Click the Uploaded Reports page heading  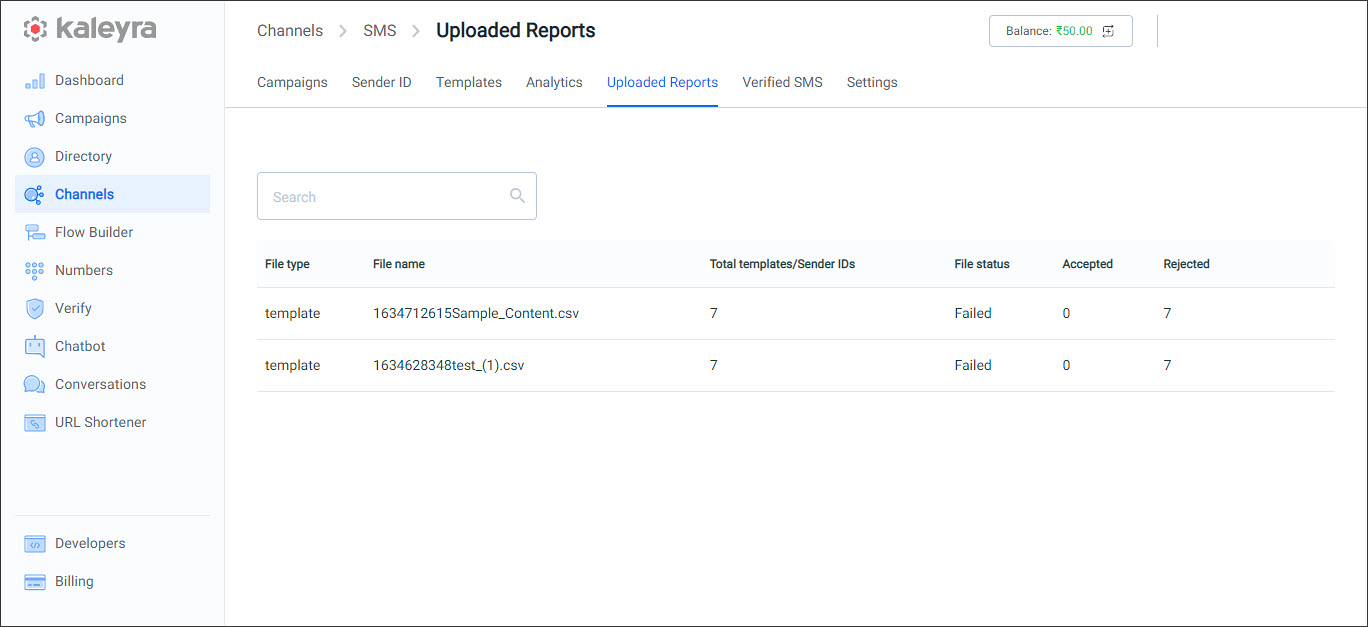pos(516,31)
